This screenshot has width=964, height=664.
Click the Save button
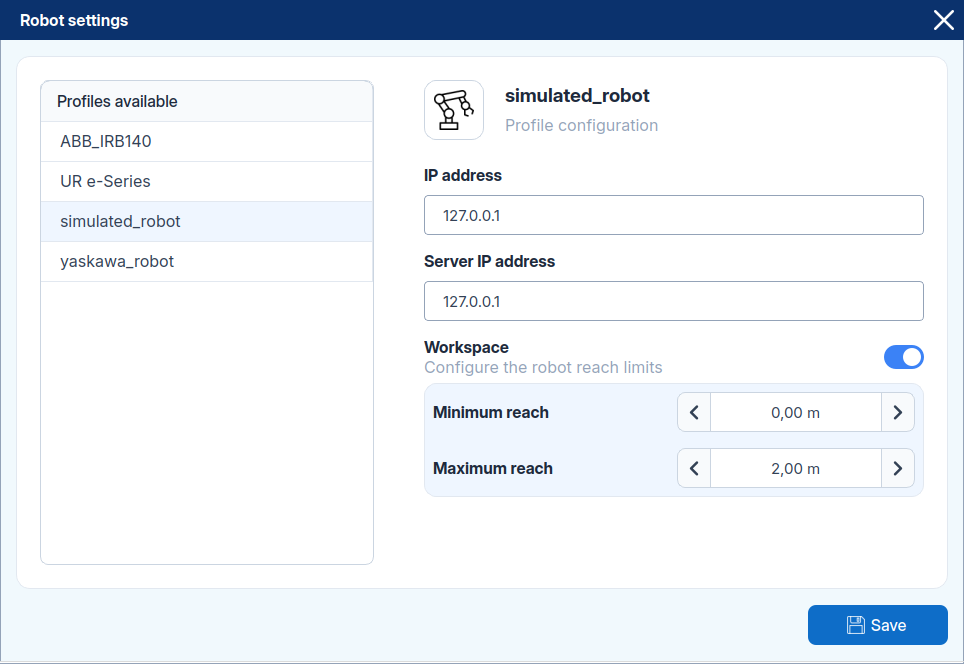coord(877,625)
